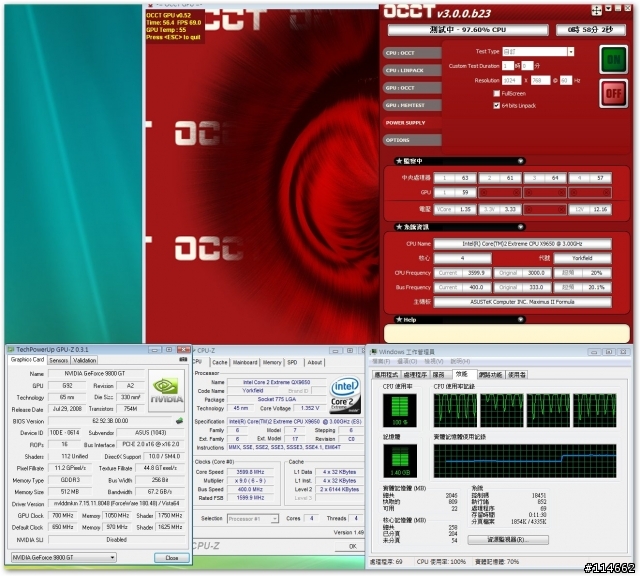
Task: Click the 12V voltage reading in OCCT
Action: pyautogui.click(x=590, y=209)
